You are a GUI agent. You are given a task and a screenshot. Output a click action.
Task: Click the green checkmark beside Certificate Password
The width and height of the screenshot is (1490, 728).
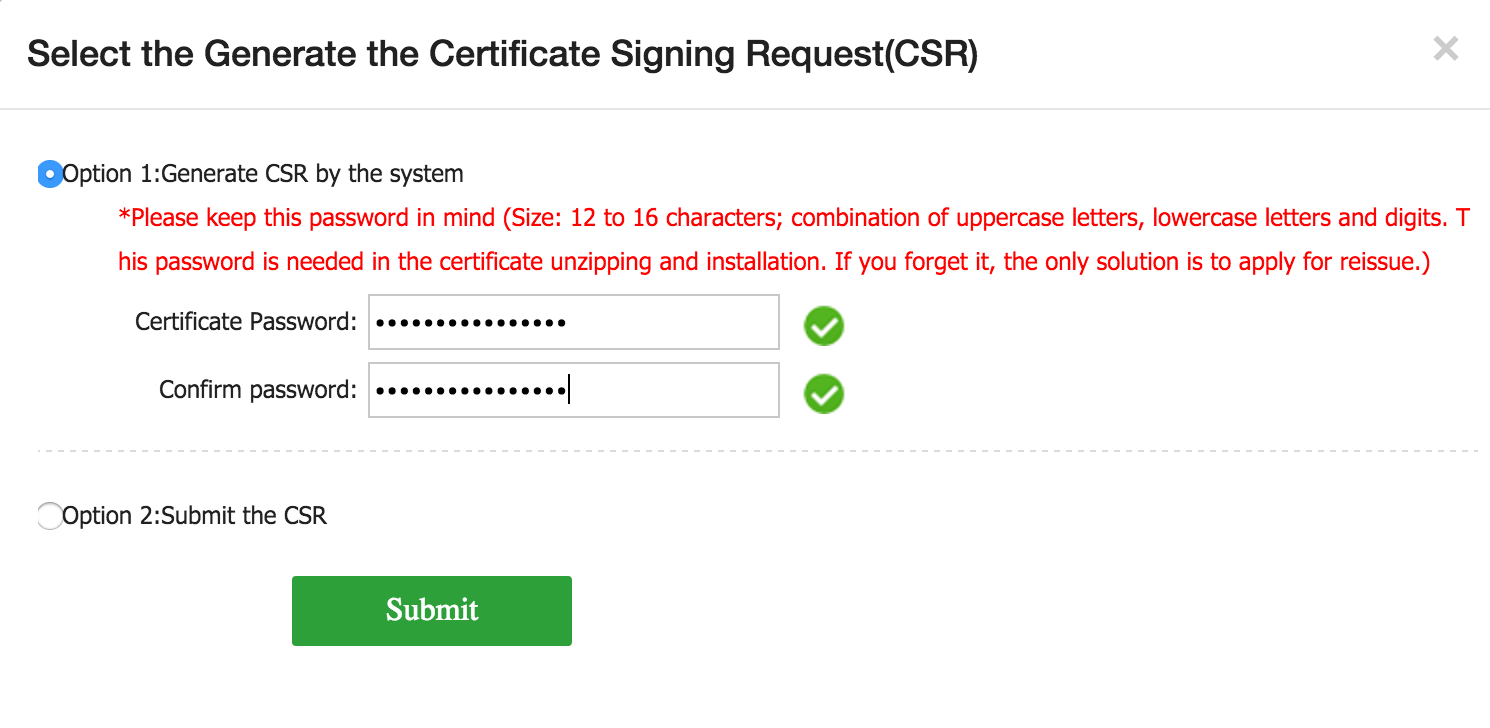[x=824, y=325]
